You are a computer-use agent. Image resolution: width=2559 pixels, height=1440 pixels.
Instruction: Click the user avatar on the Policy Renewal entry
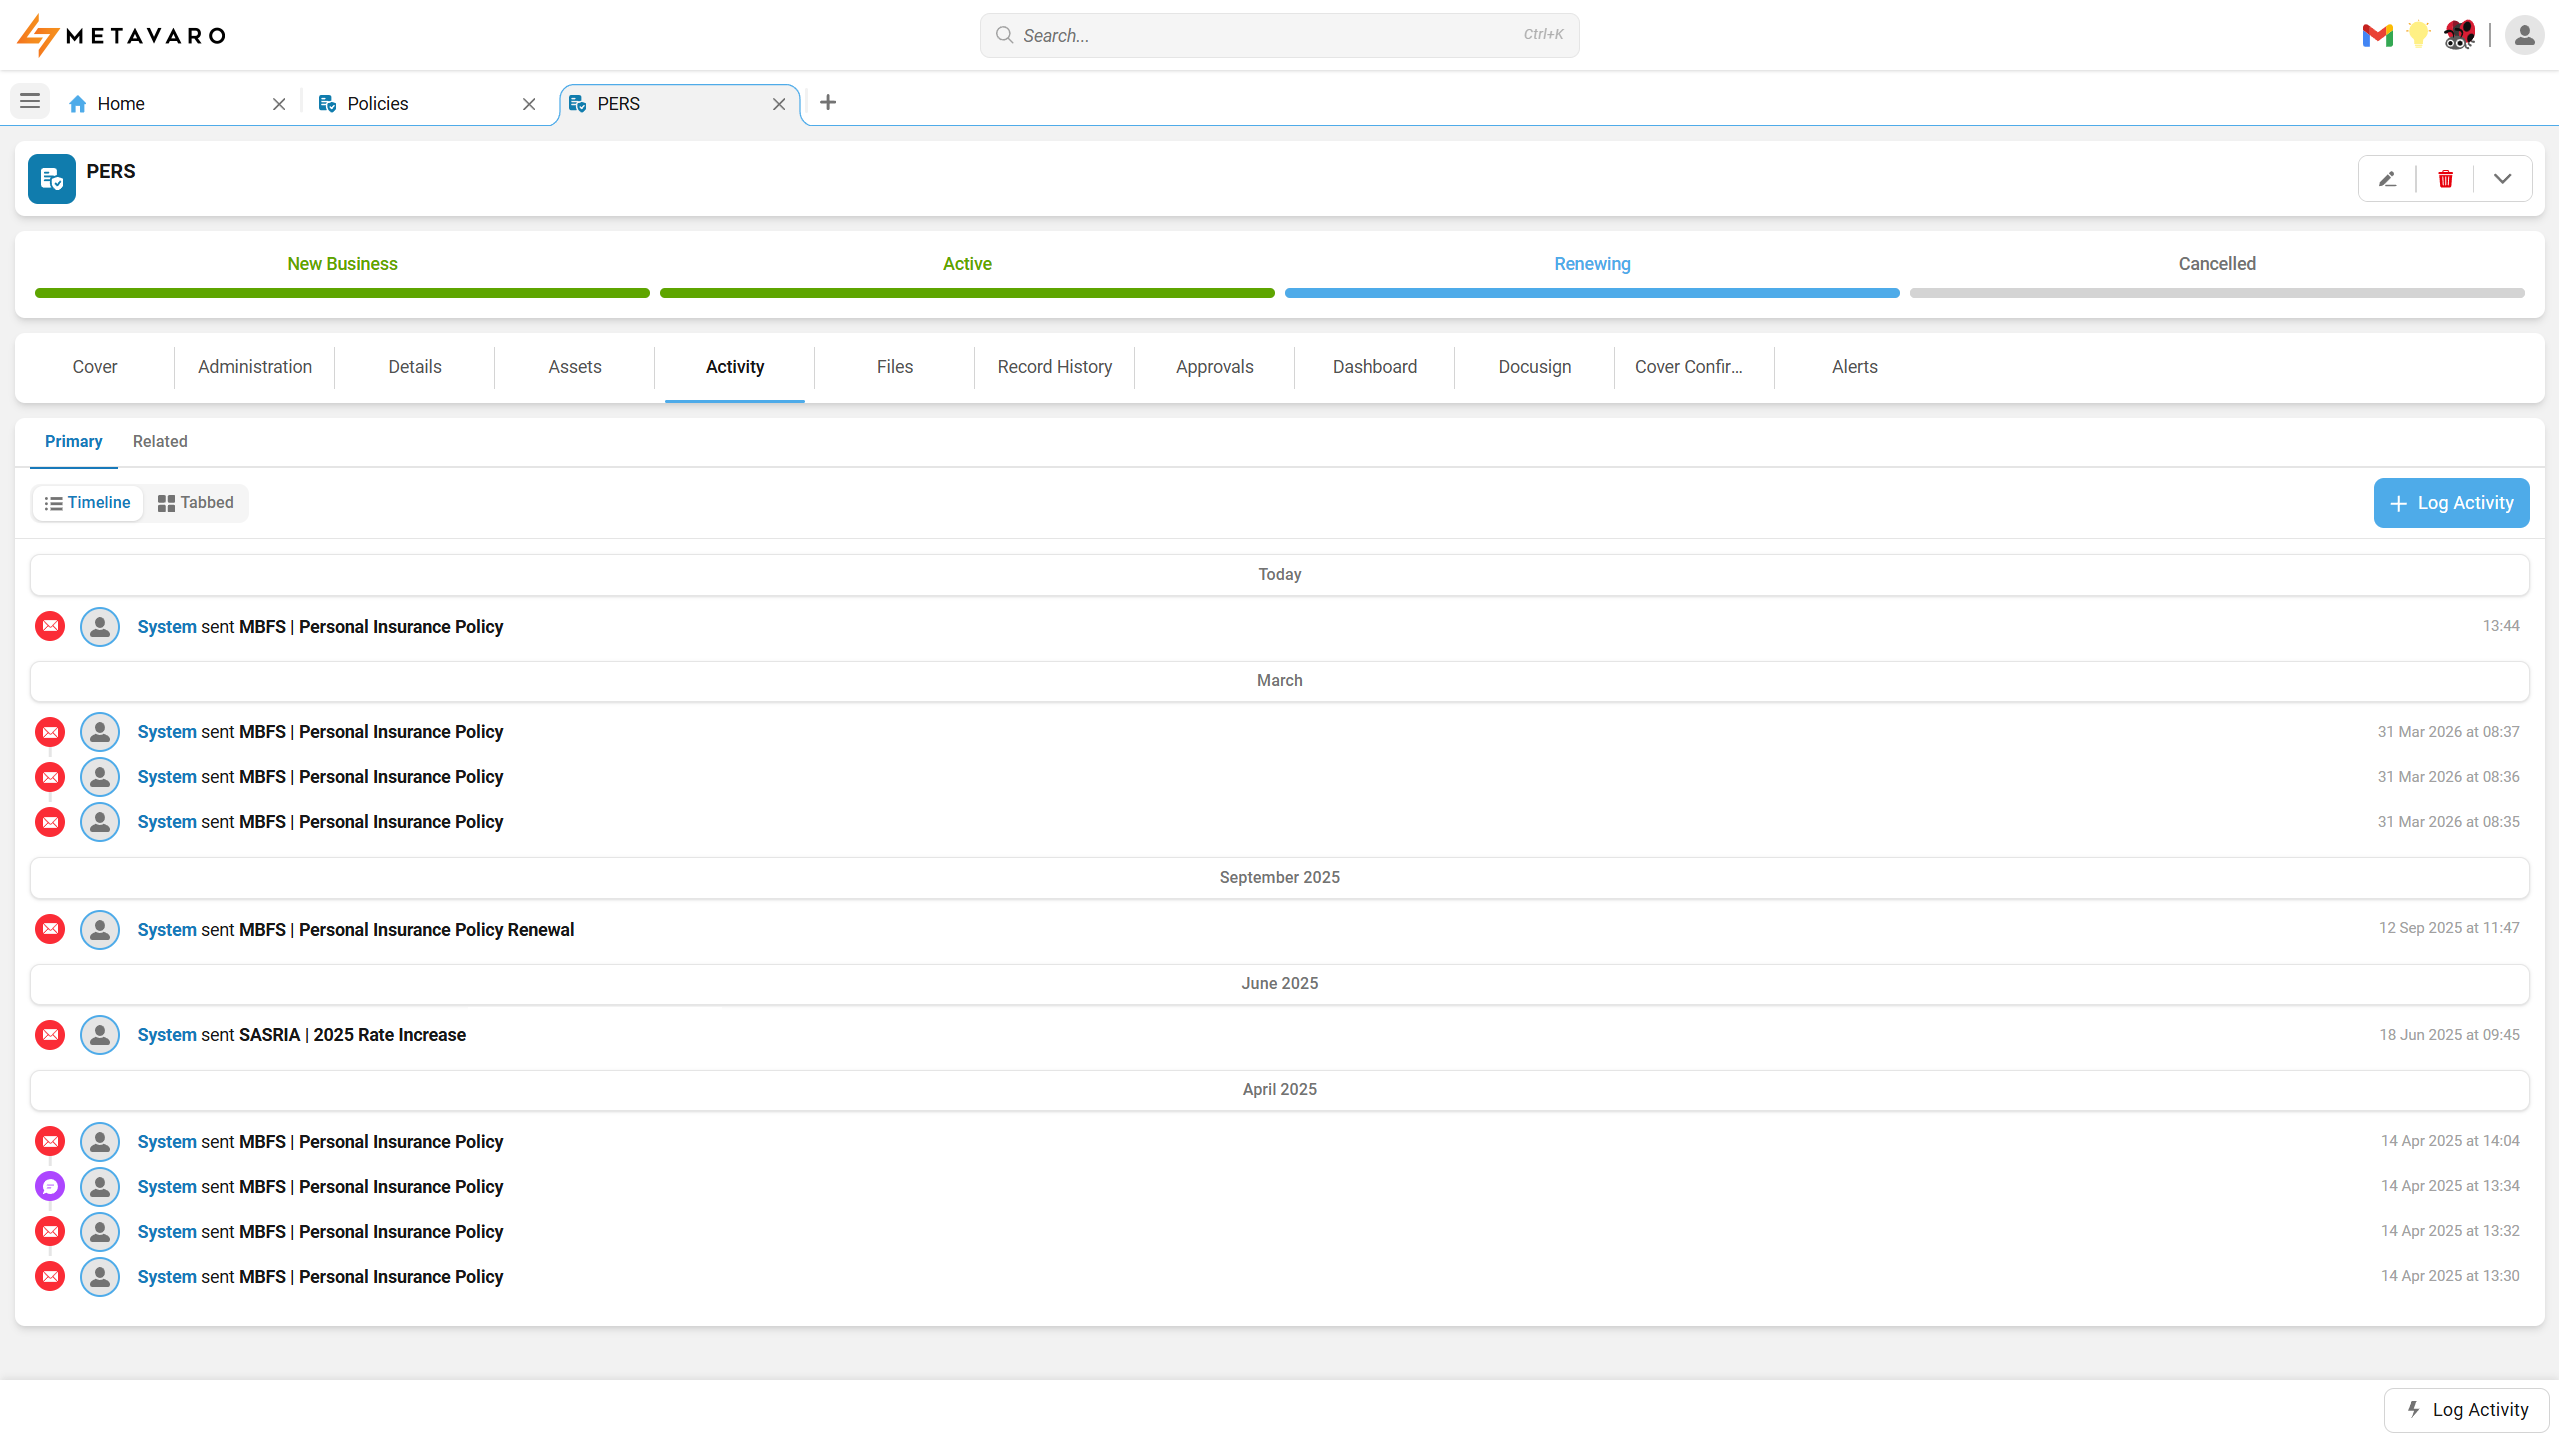(x=100, y=929)
